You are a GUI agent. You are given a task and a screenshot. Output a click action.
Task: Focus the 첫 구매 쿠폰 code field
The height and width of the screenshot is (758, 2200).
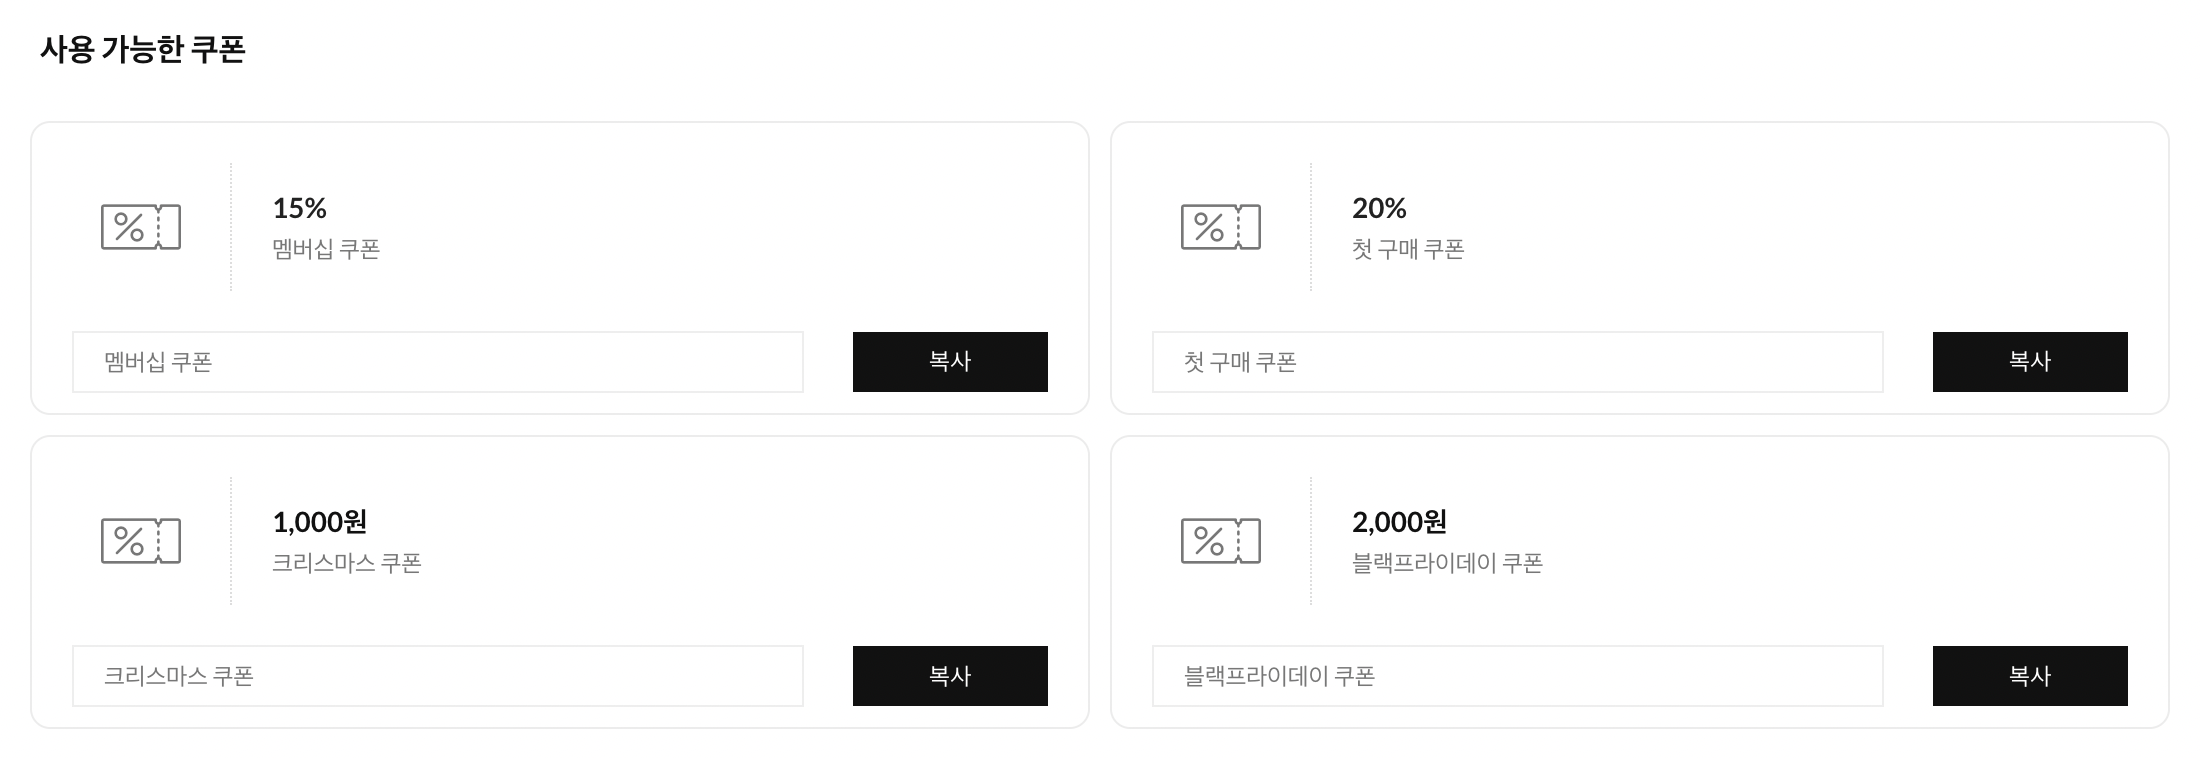[1518, 362]
